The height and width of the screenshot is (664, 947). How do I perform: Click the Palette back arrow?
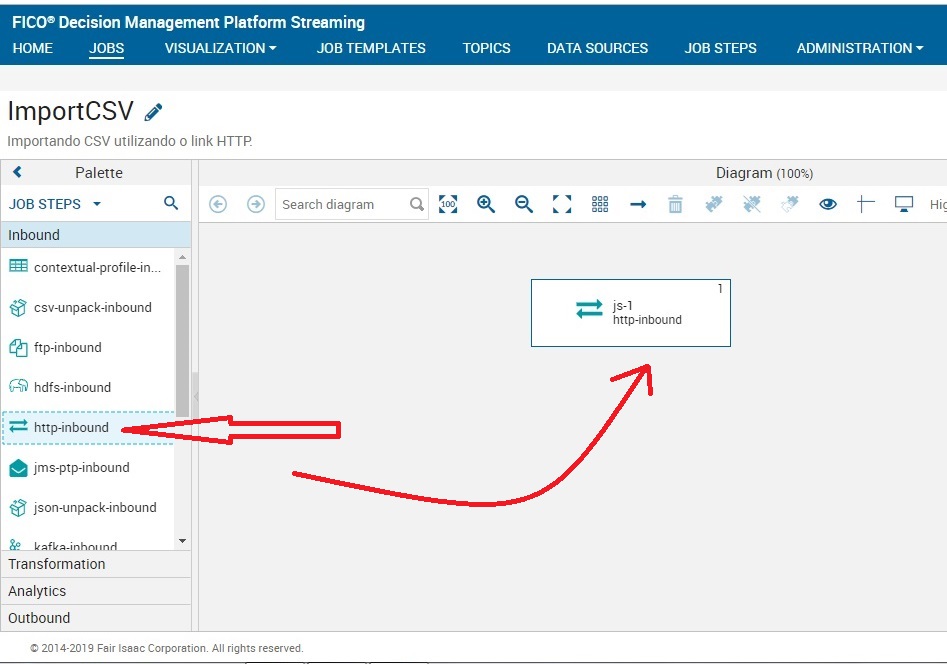(x=16, y=172)
